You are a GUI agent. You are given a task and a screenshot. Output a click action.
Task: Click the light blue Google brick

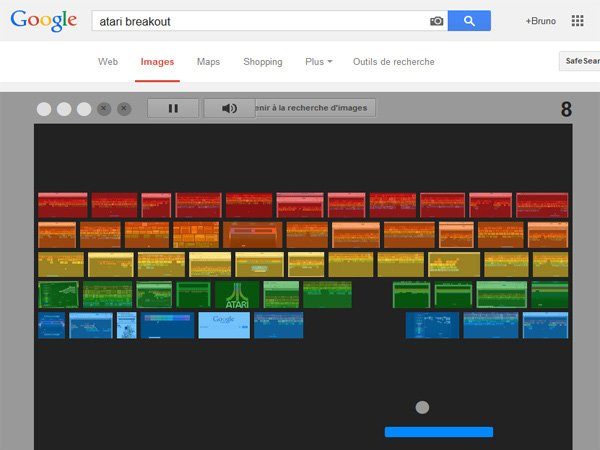(x=224, y=325)
